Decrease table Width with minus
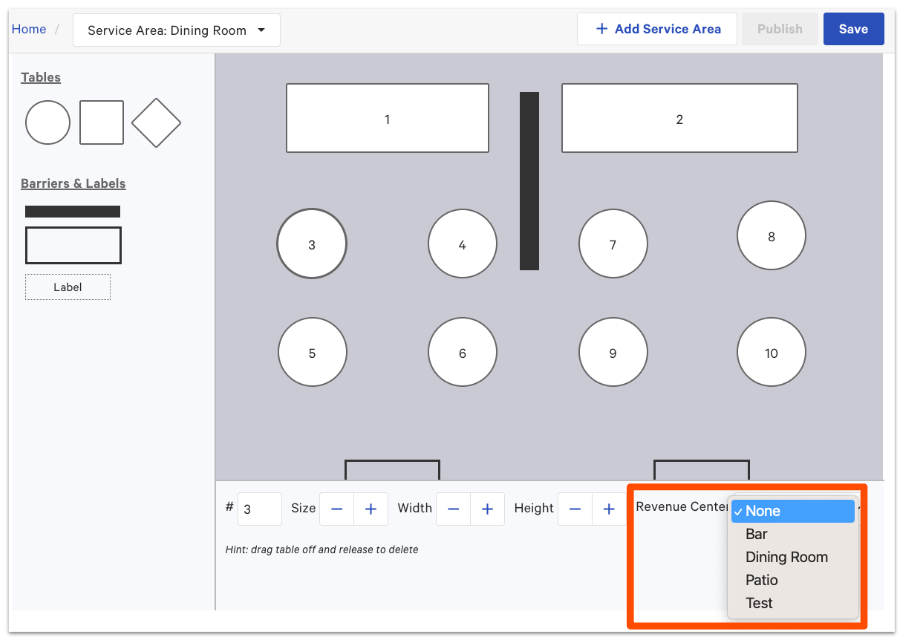The height and width of the screenshot is (641, 902). (453, 509)
